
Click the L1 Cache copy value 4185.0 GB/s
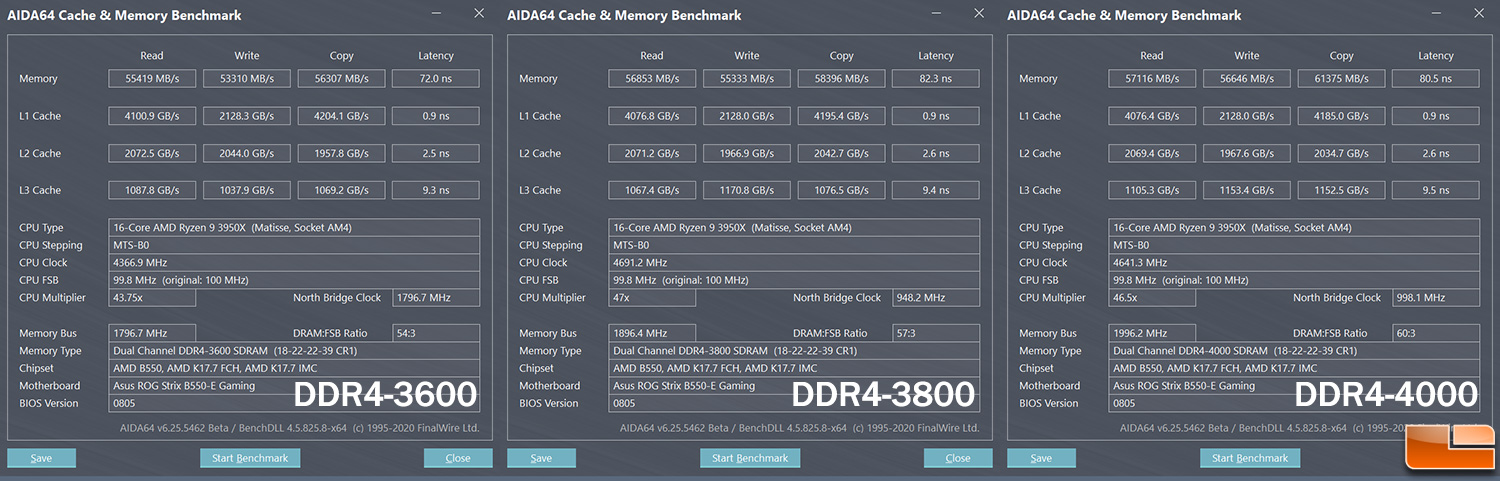pos(1341,116)
